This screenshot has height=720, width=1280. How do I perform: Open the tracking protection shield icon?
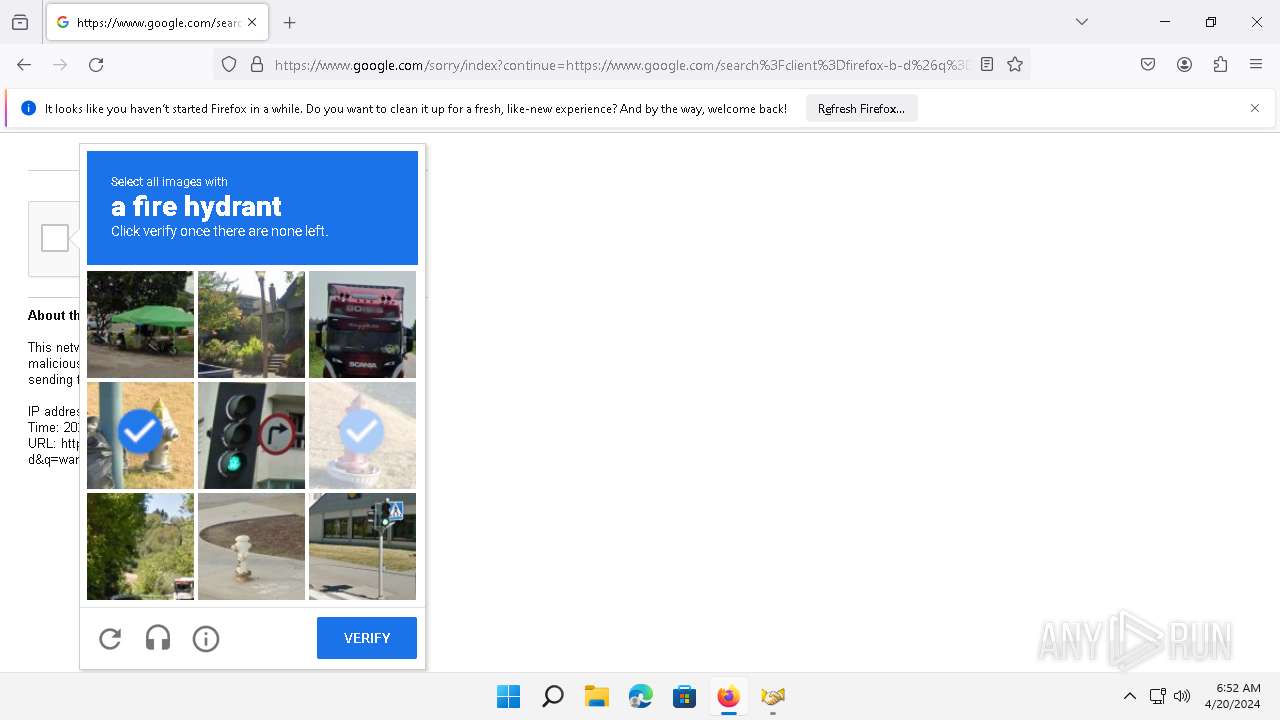point(229,64)
